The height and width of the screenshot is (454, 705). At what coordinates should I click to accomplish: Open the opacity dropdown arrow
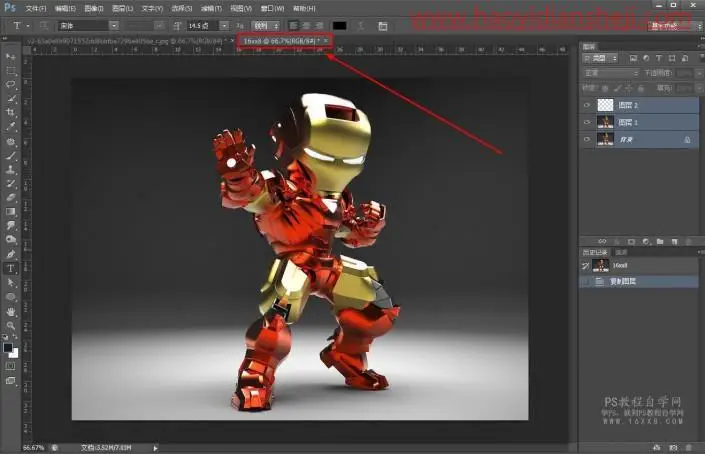(698, 73)
